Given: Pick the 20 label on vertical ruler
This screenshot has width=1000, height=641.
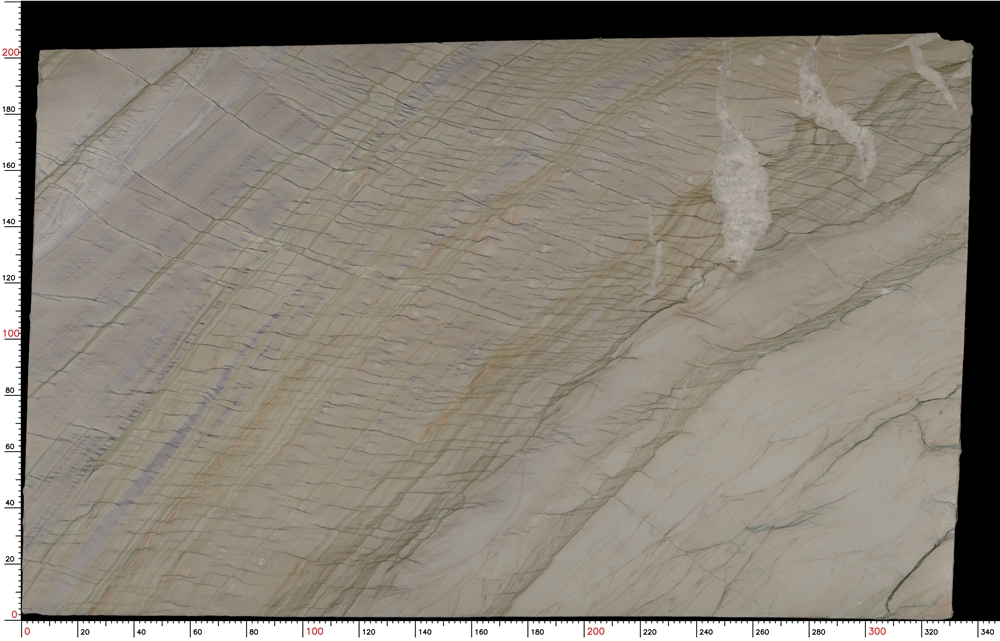Looking at the screenshot, I should pos(11,559).
